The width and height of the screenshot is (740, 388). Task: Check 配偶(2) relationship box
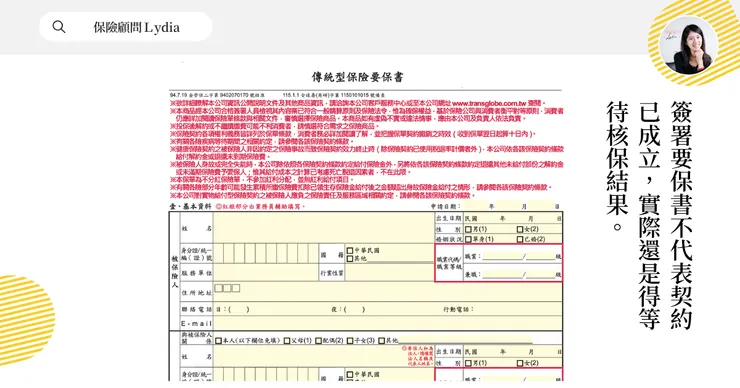point(319,340)
